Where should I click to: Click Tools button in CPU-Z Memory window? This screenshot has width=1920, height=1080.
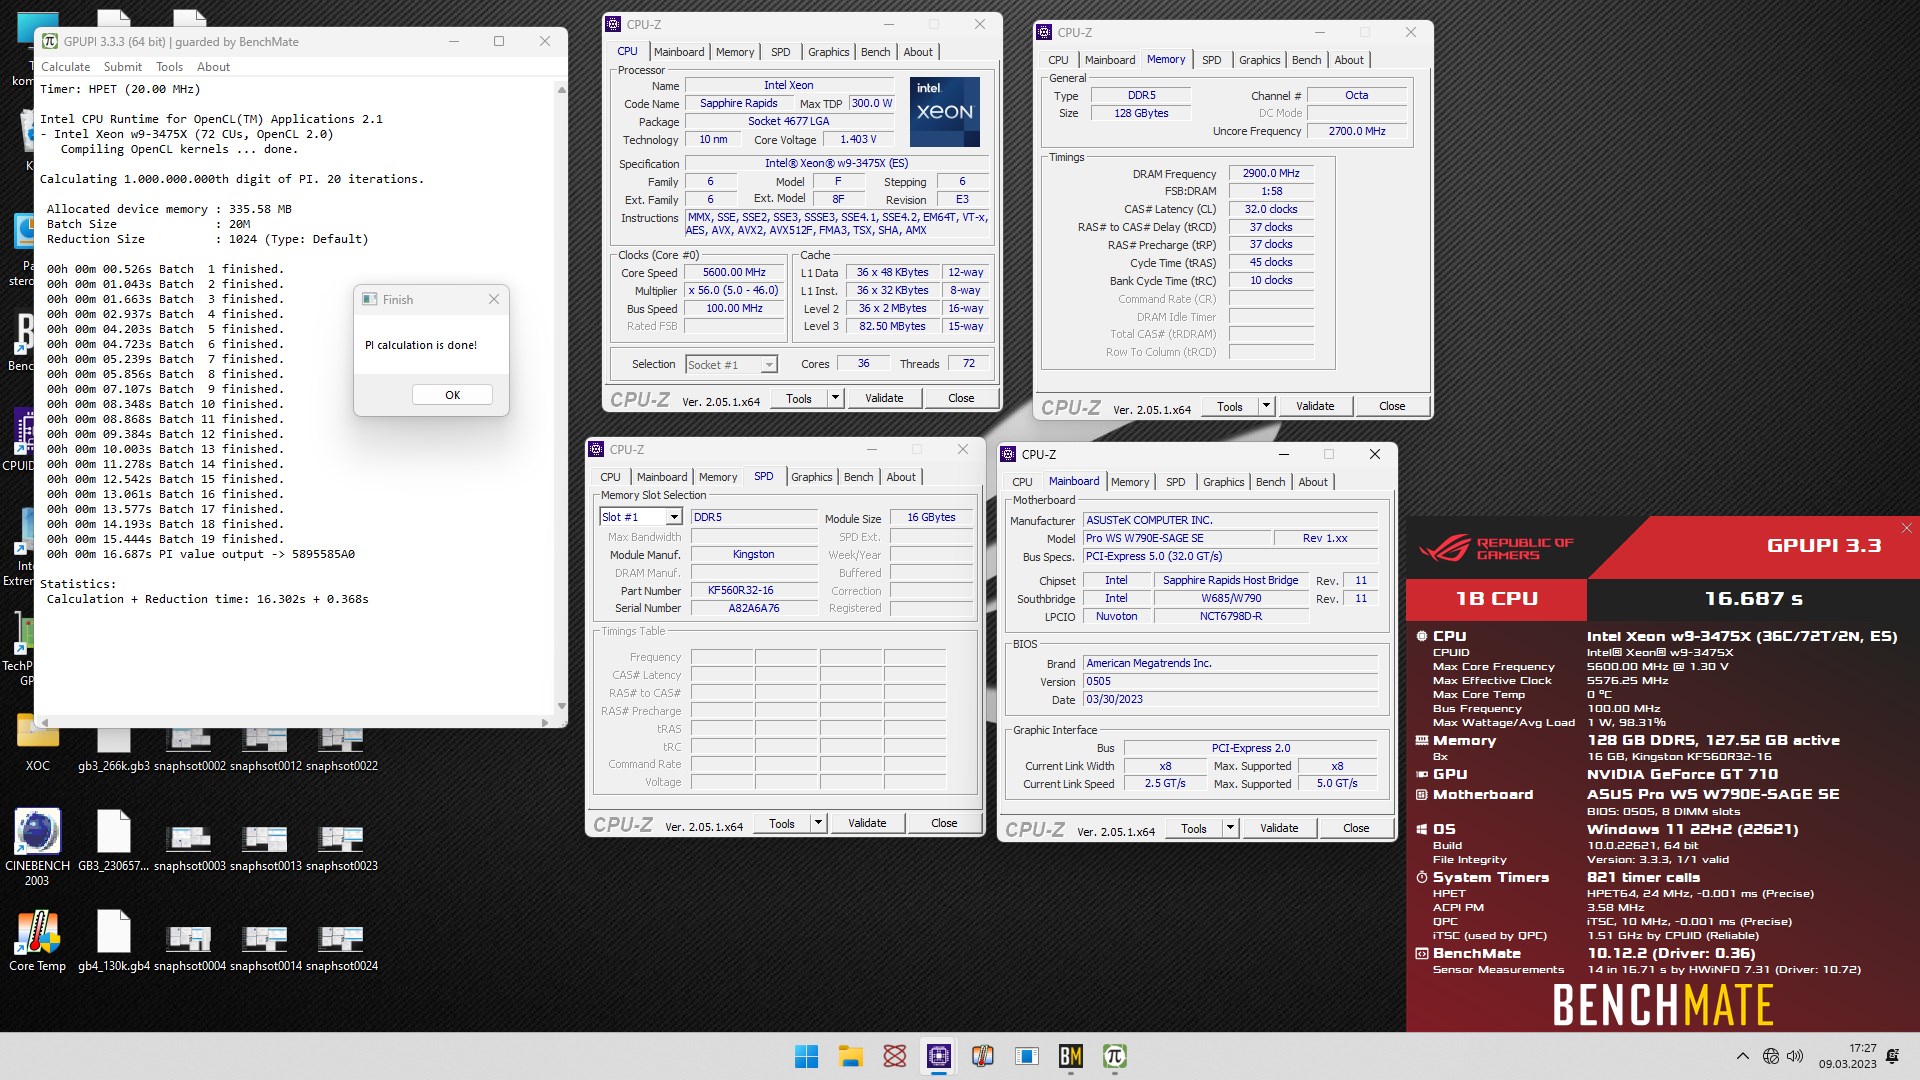click(1230, 406)
